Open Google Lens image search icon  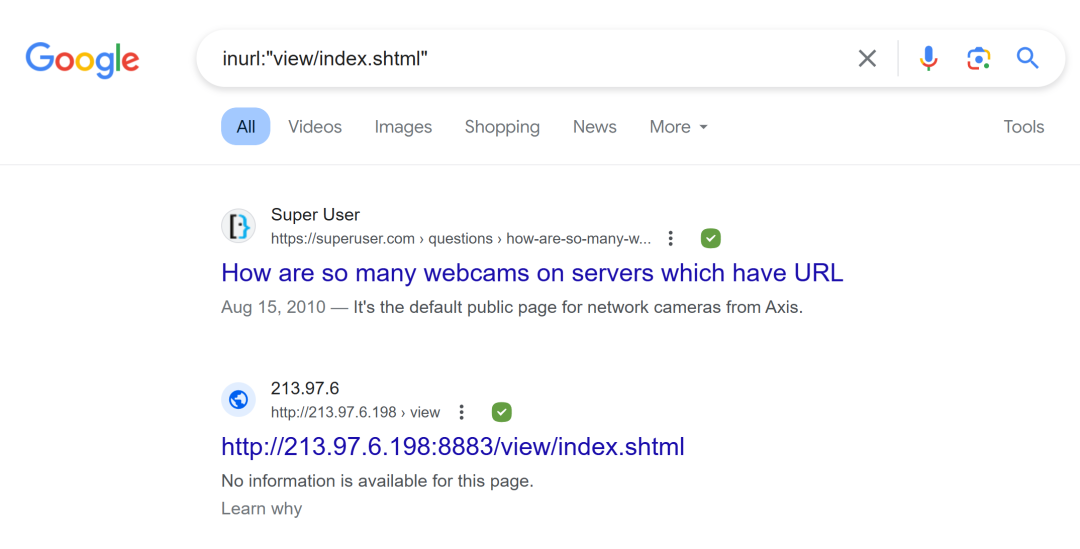(x=978, y=59)
